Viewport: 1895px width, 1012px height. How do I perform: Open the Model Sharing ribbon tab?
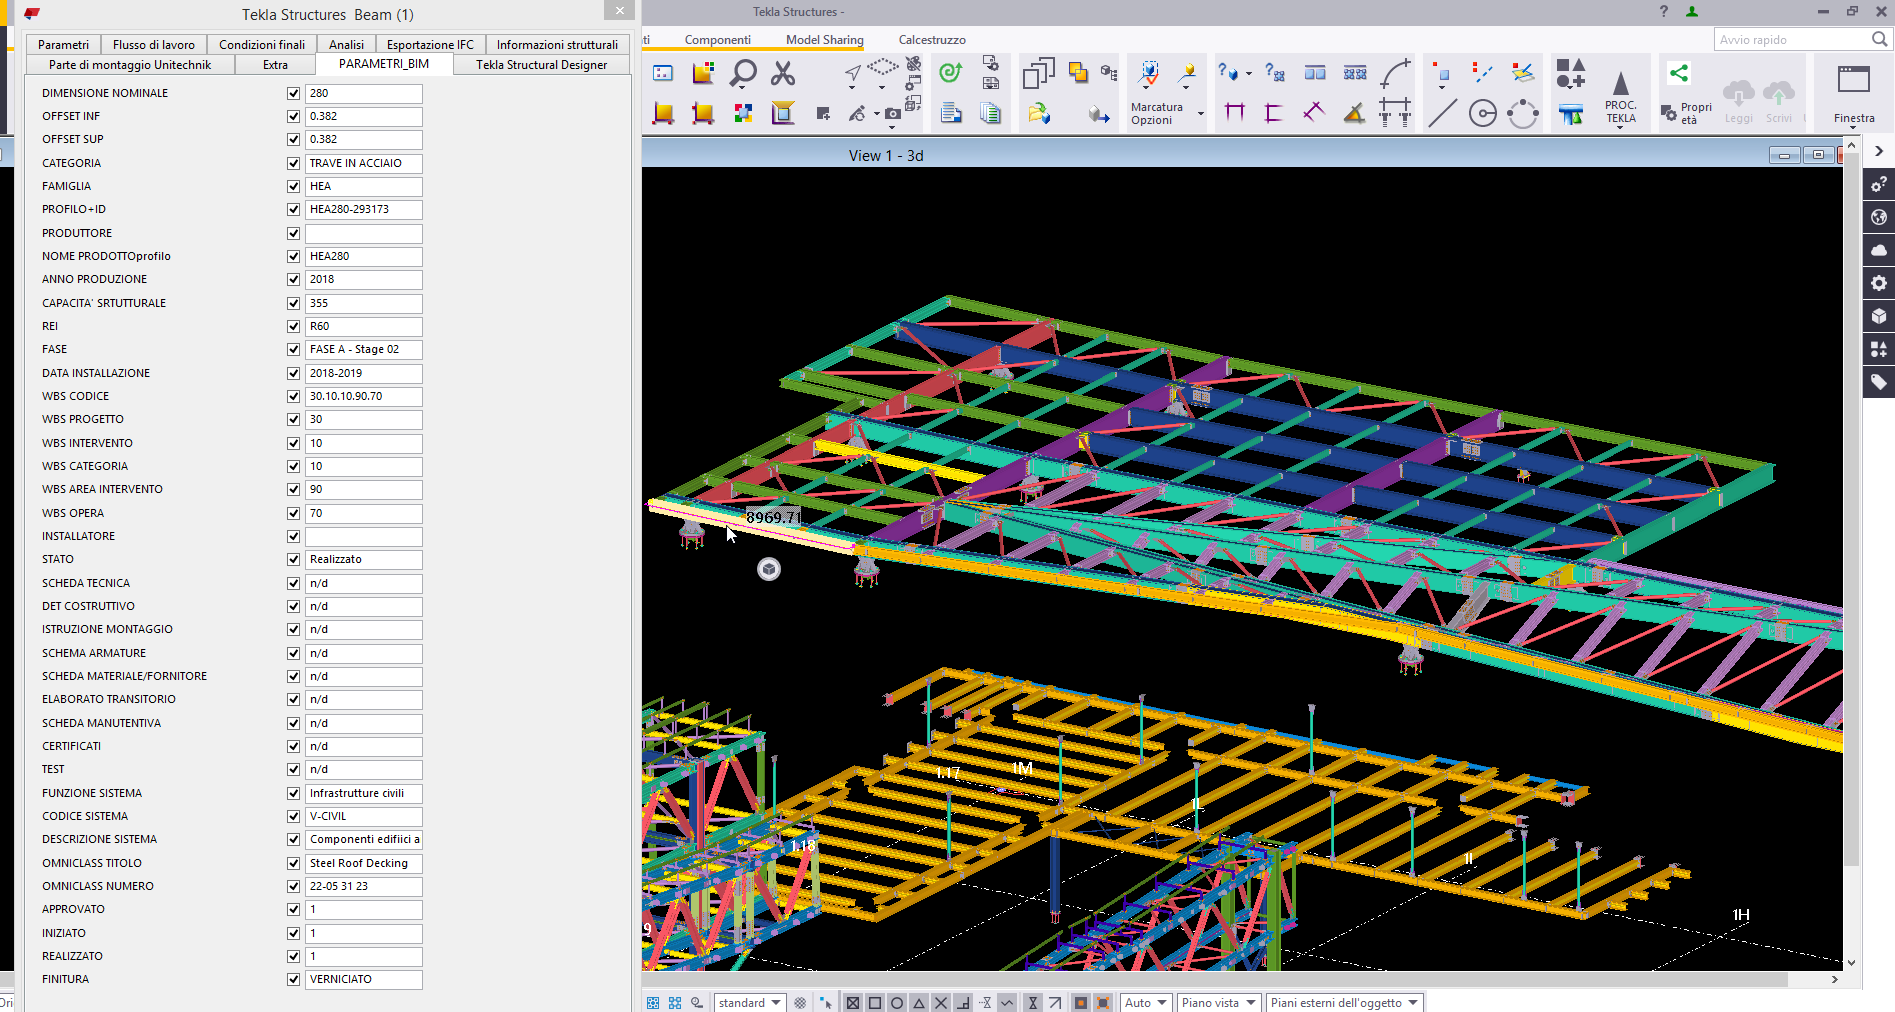824,40
